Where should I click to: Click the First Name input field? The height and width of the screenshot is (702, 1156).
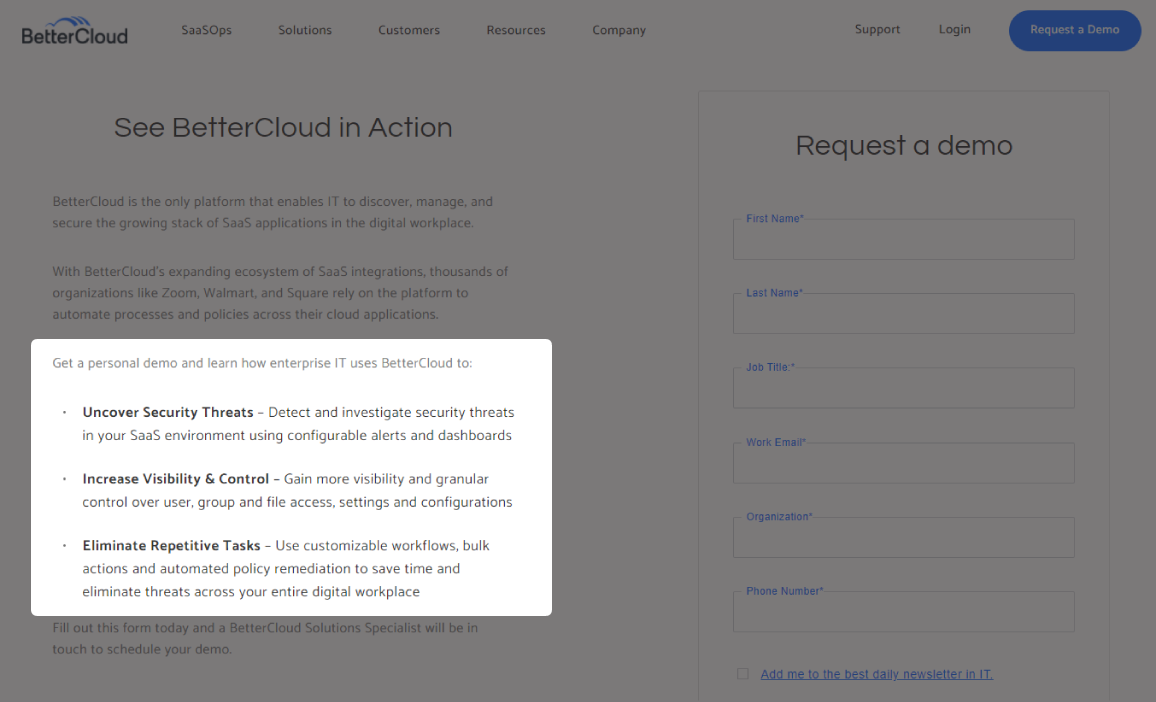[903, 241]
